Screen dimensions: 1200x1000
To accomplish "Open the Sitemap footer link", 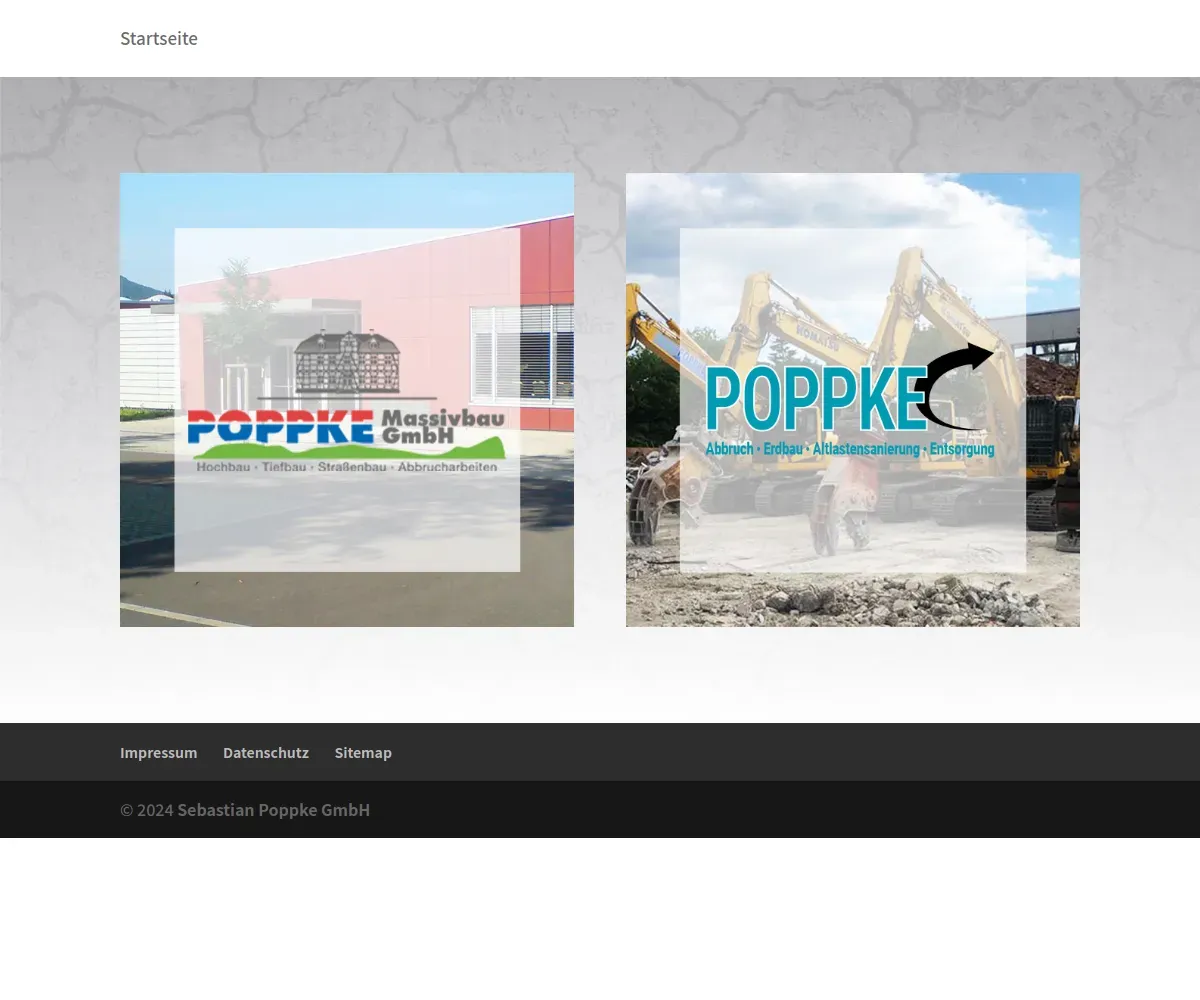I will [363, 752].
